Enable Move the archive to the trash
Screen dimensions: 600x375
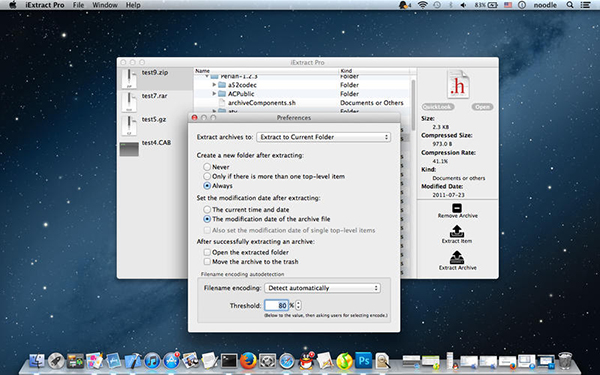(207, 262)
